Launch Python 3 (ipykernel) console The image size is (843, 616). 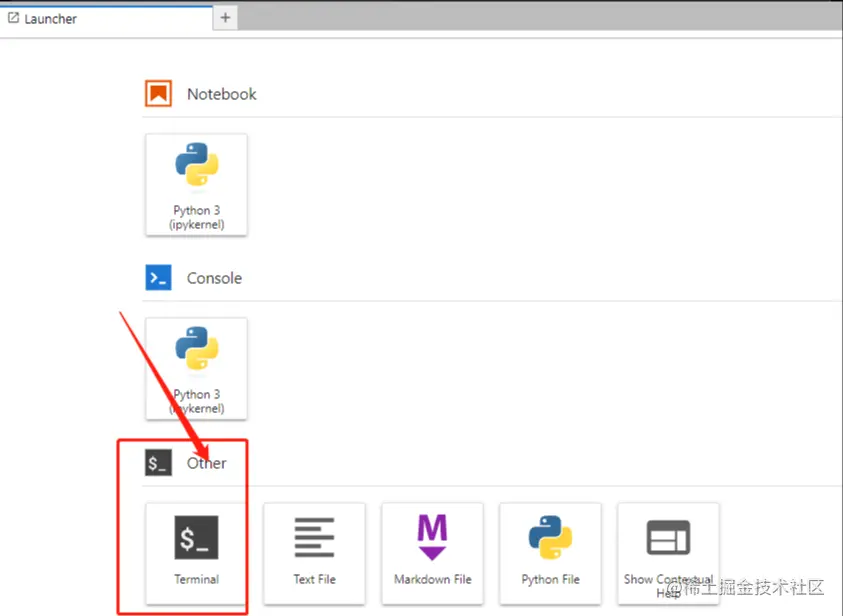(x=196, y=369)
